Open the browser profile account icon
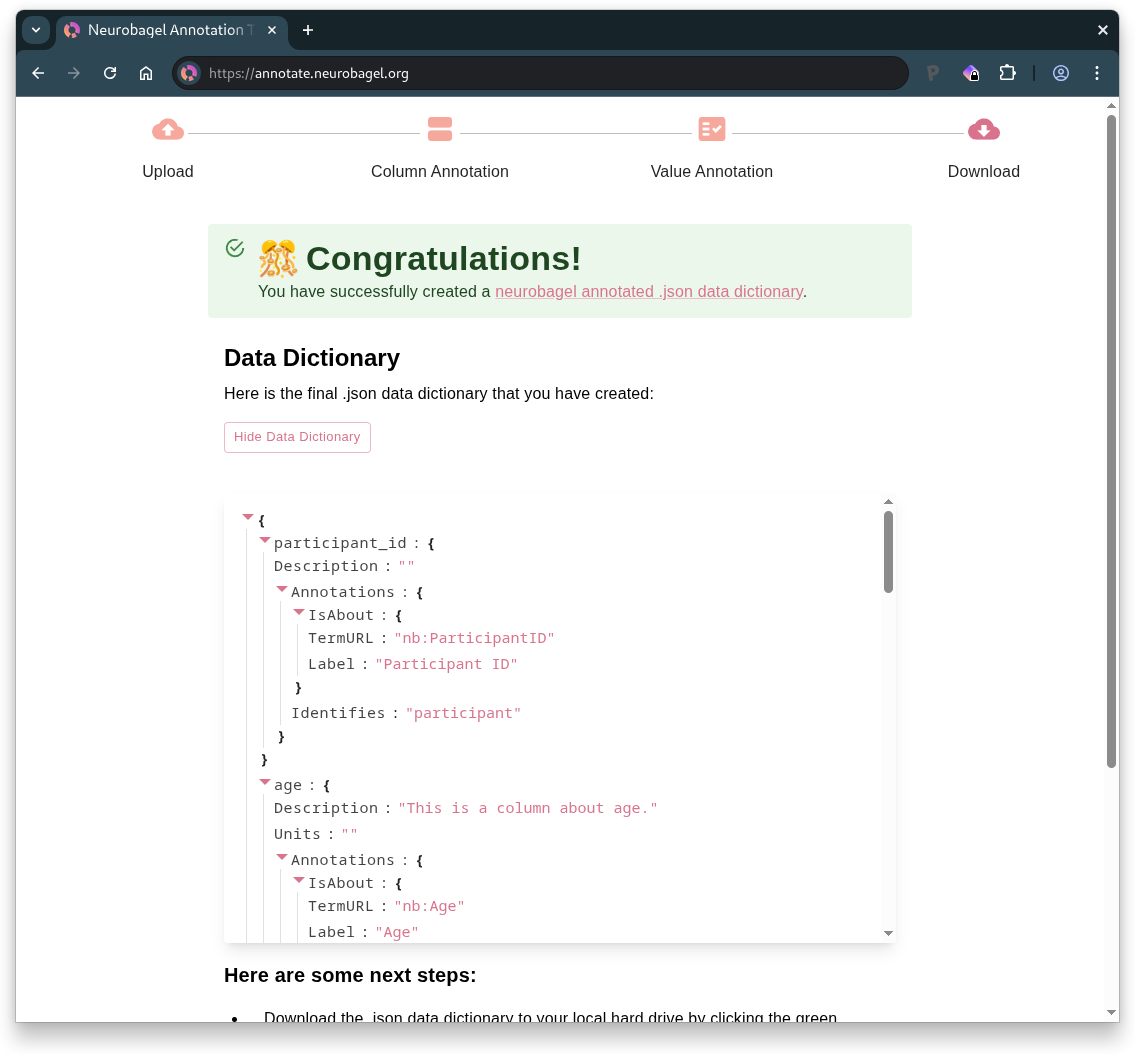Screen dimensions: 1135x1054 (x=1060, y=73)
